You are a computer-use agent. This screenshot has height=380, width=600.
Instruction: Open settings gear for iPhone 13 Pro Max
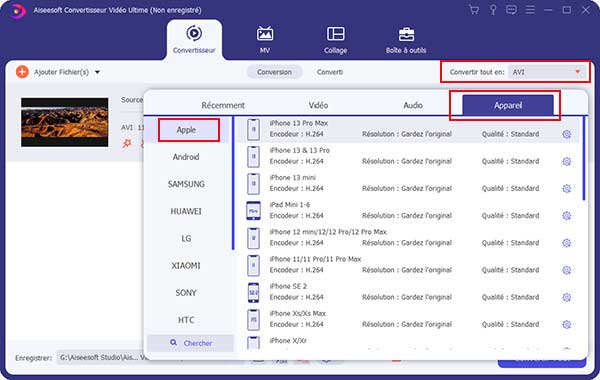[567, 134]
